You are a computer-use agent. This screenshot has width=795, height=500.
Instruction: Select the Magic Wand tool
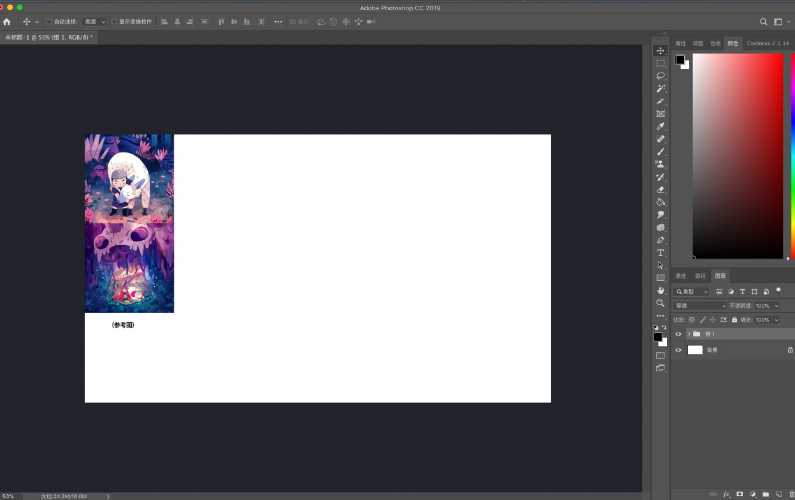[x=660, y=88]
